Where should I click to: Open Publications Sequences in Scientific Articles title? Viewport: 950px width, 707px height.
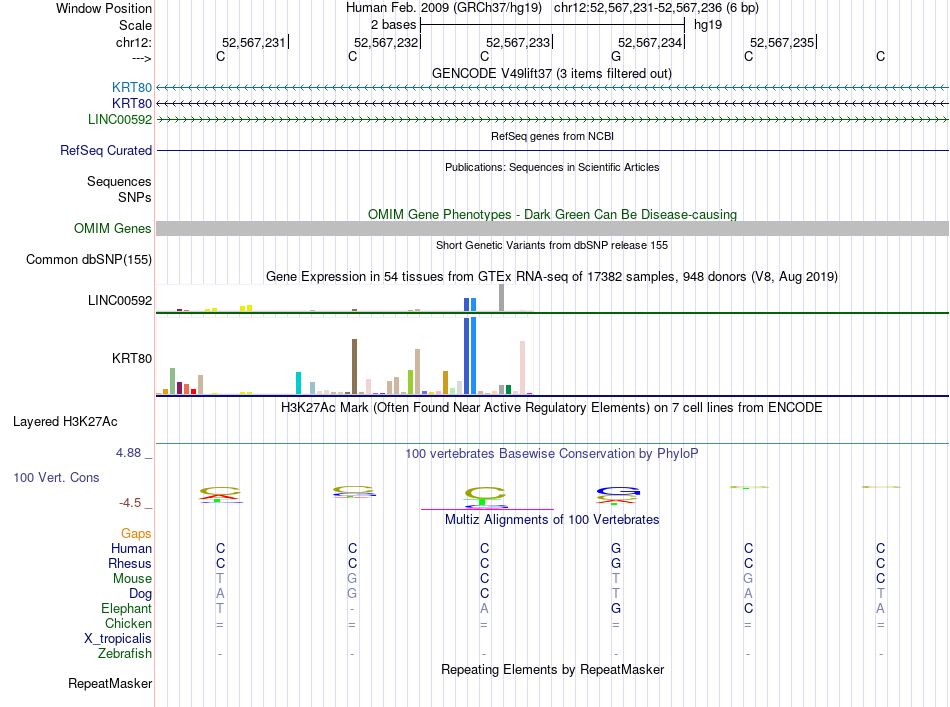pyautogui.click(x=552, y=167)
